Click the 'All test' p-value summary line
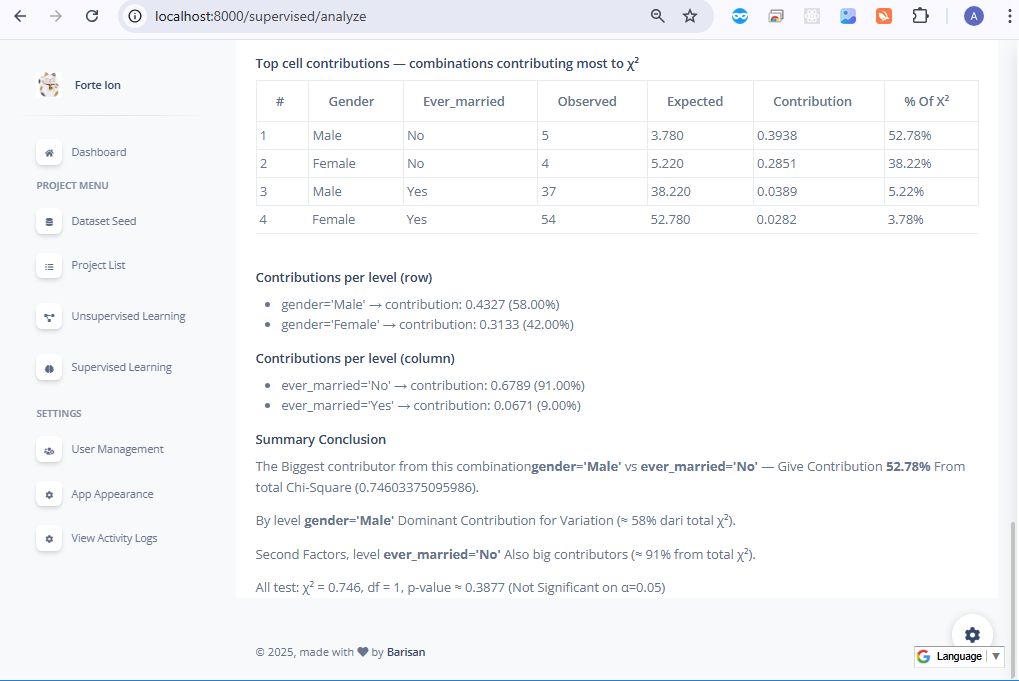The width and height of the screenshot is (1019, 681). [460, 587]
